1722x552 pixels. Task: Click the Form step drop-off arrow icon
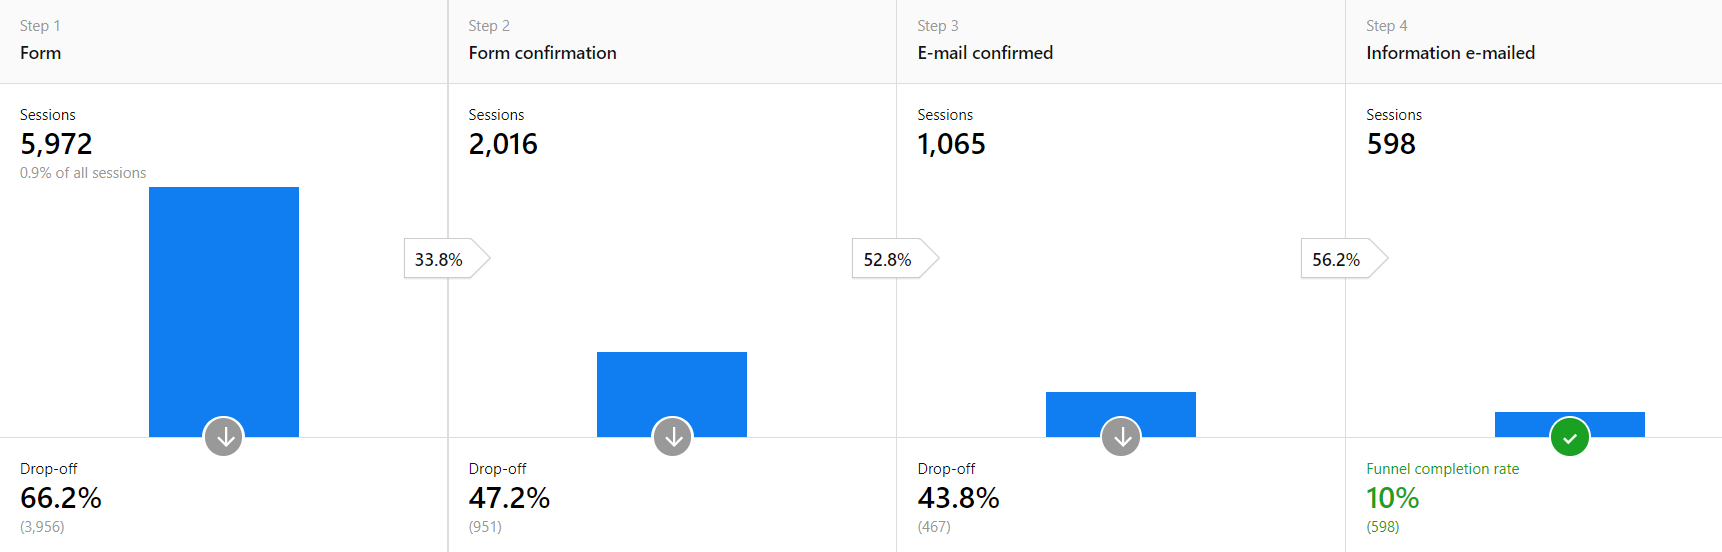click(224, 437)
